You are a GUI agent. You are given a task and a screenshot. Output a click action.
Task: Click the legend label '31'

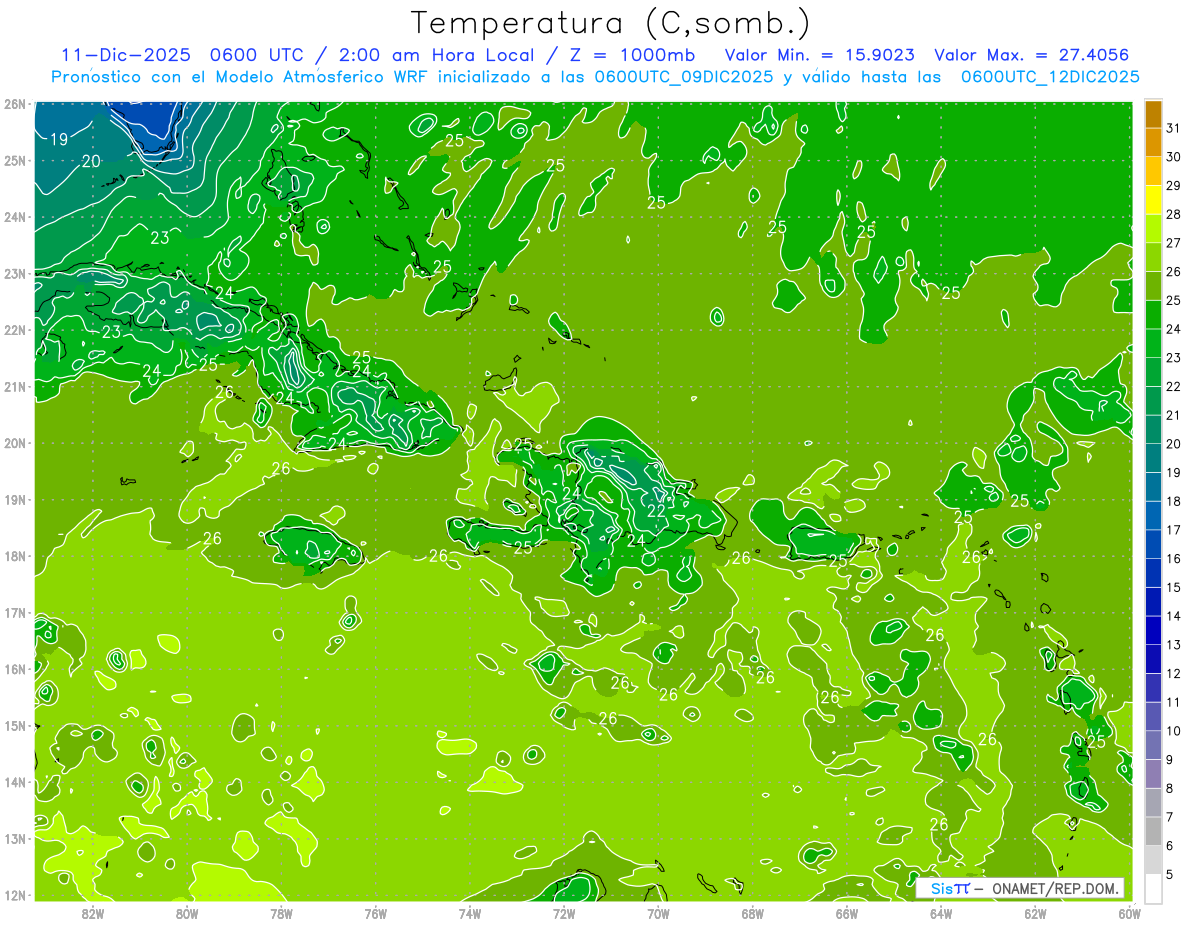click(1173, 128)
